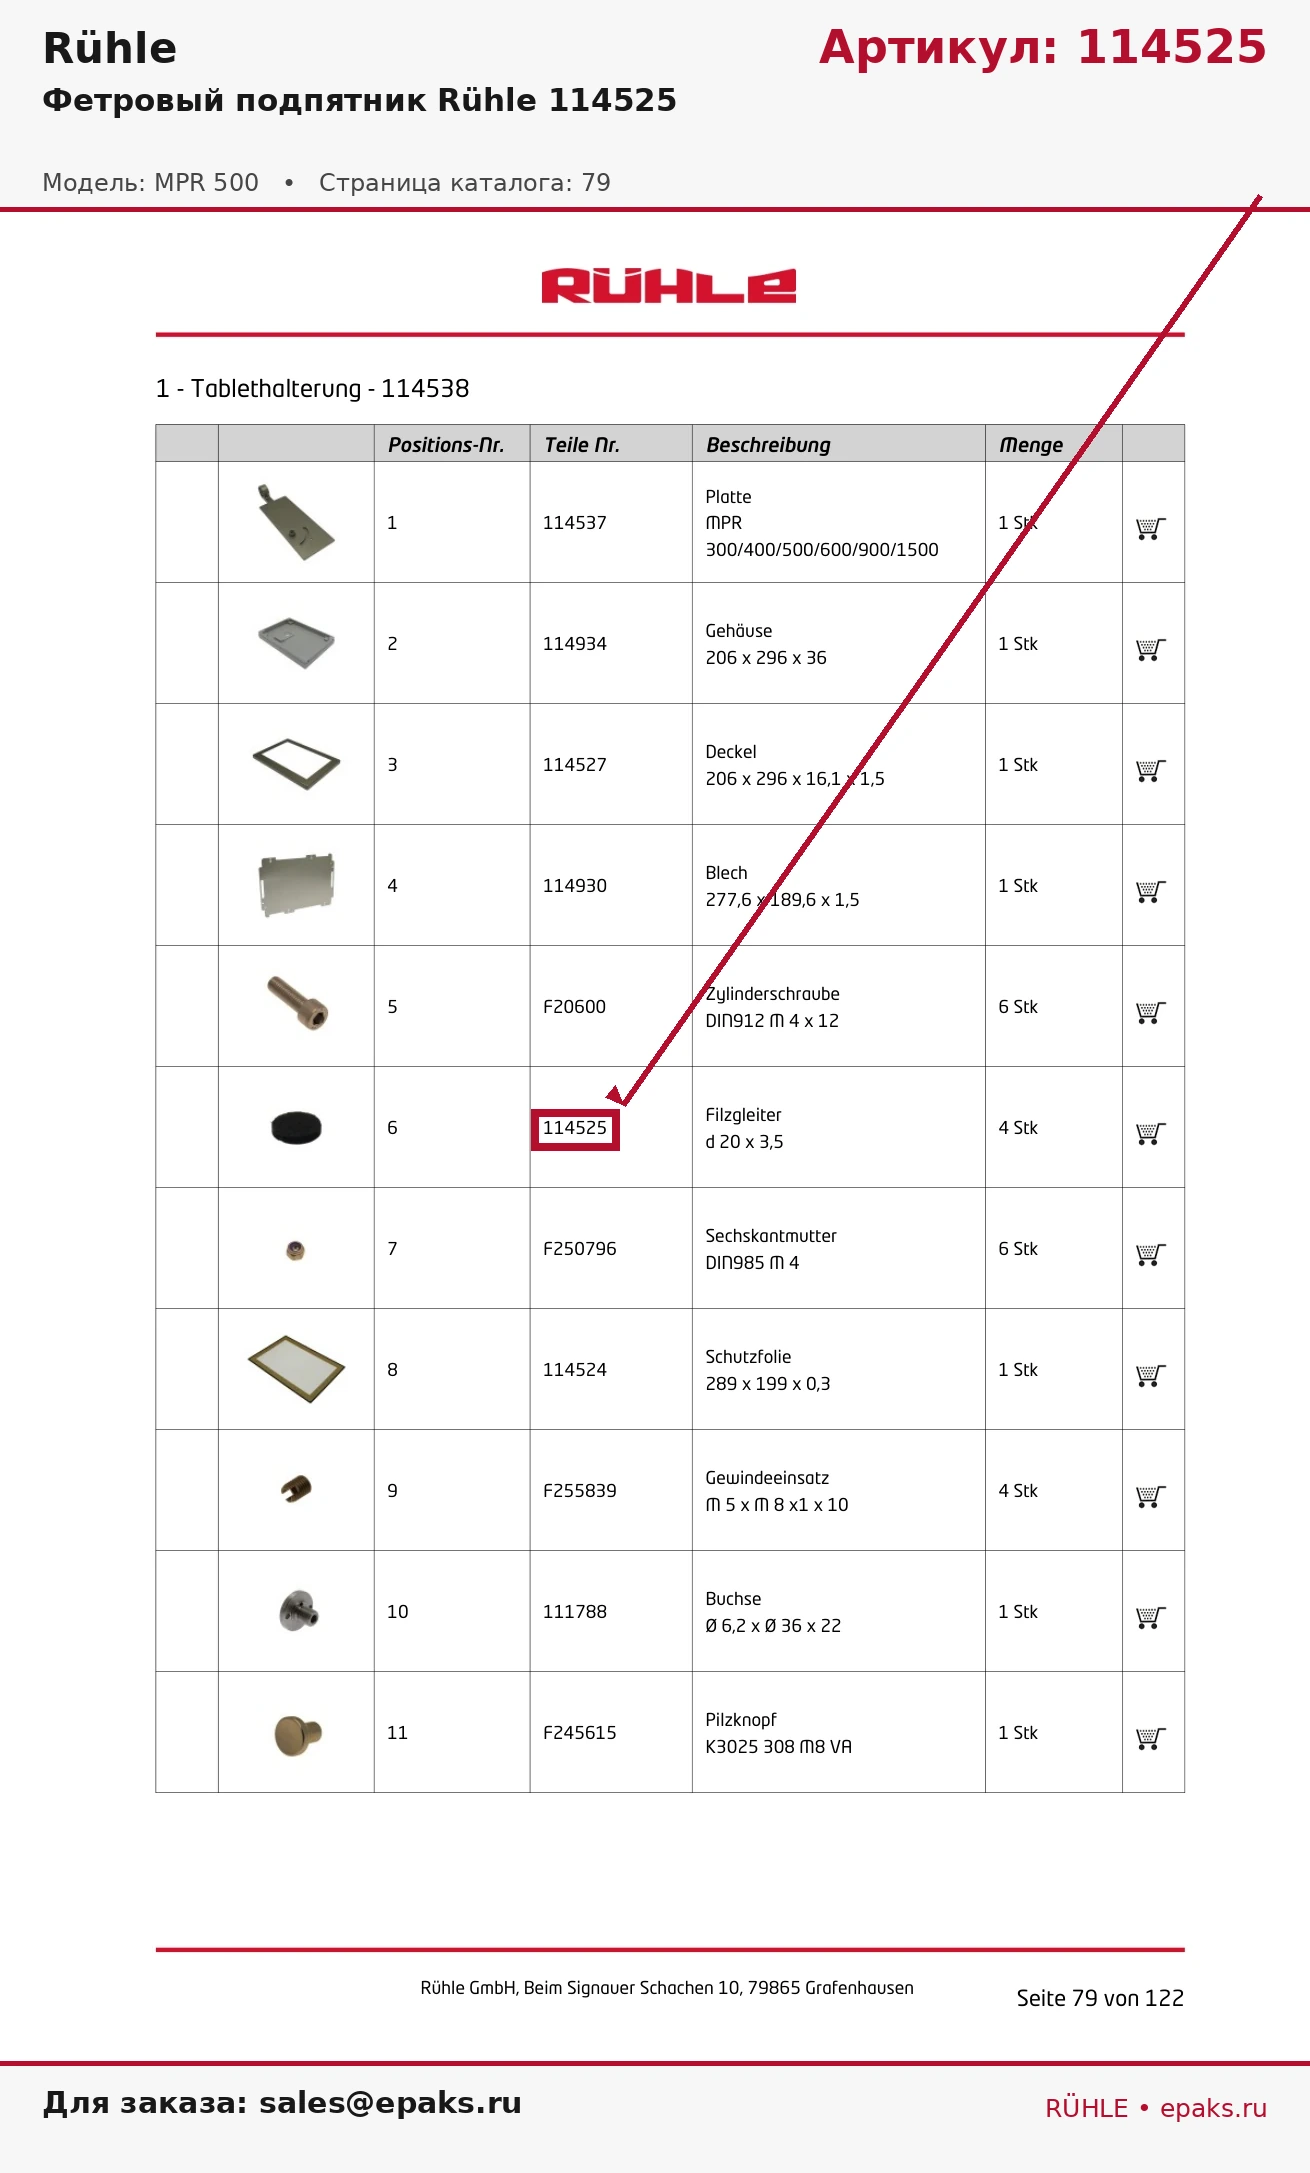Image resolution: width=1310 pixels, height=2173 pixels.
Task: Click cart icon for Sechskantmutter F250796
Action: coord(1151,1254)
